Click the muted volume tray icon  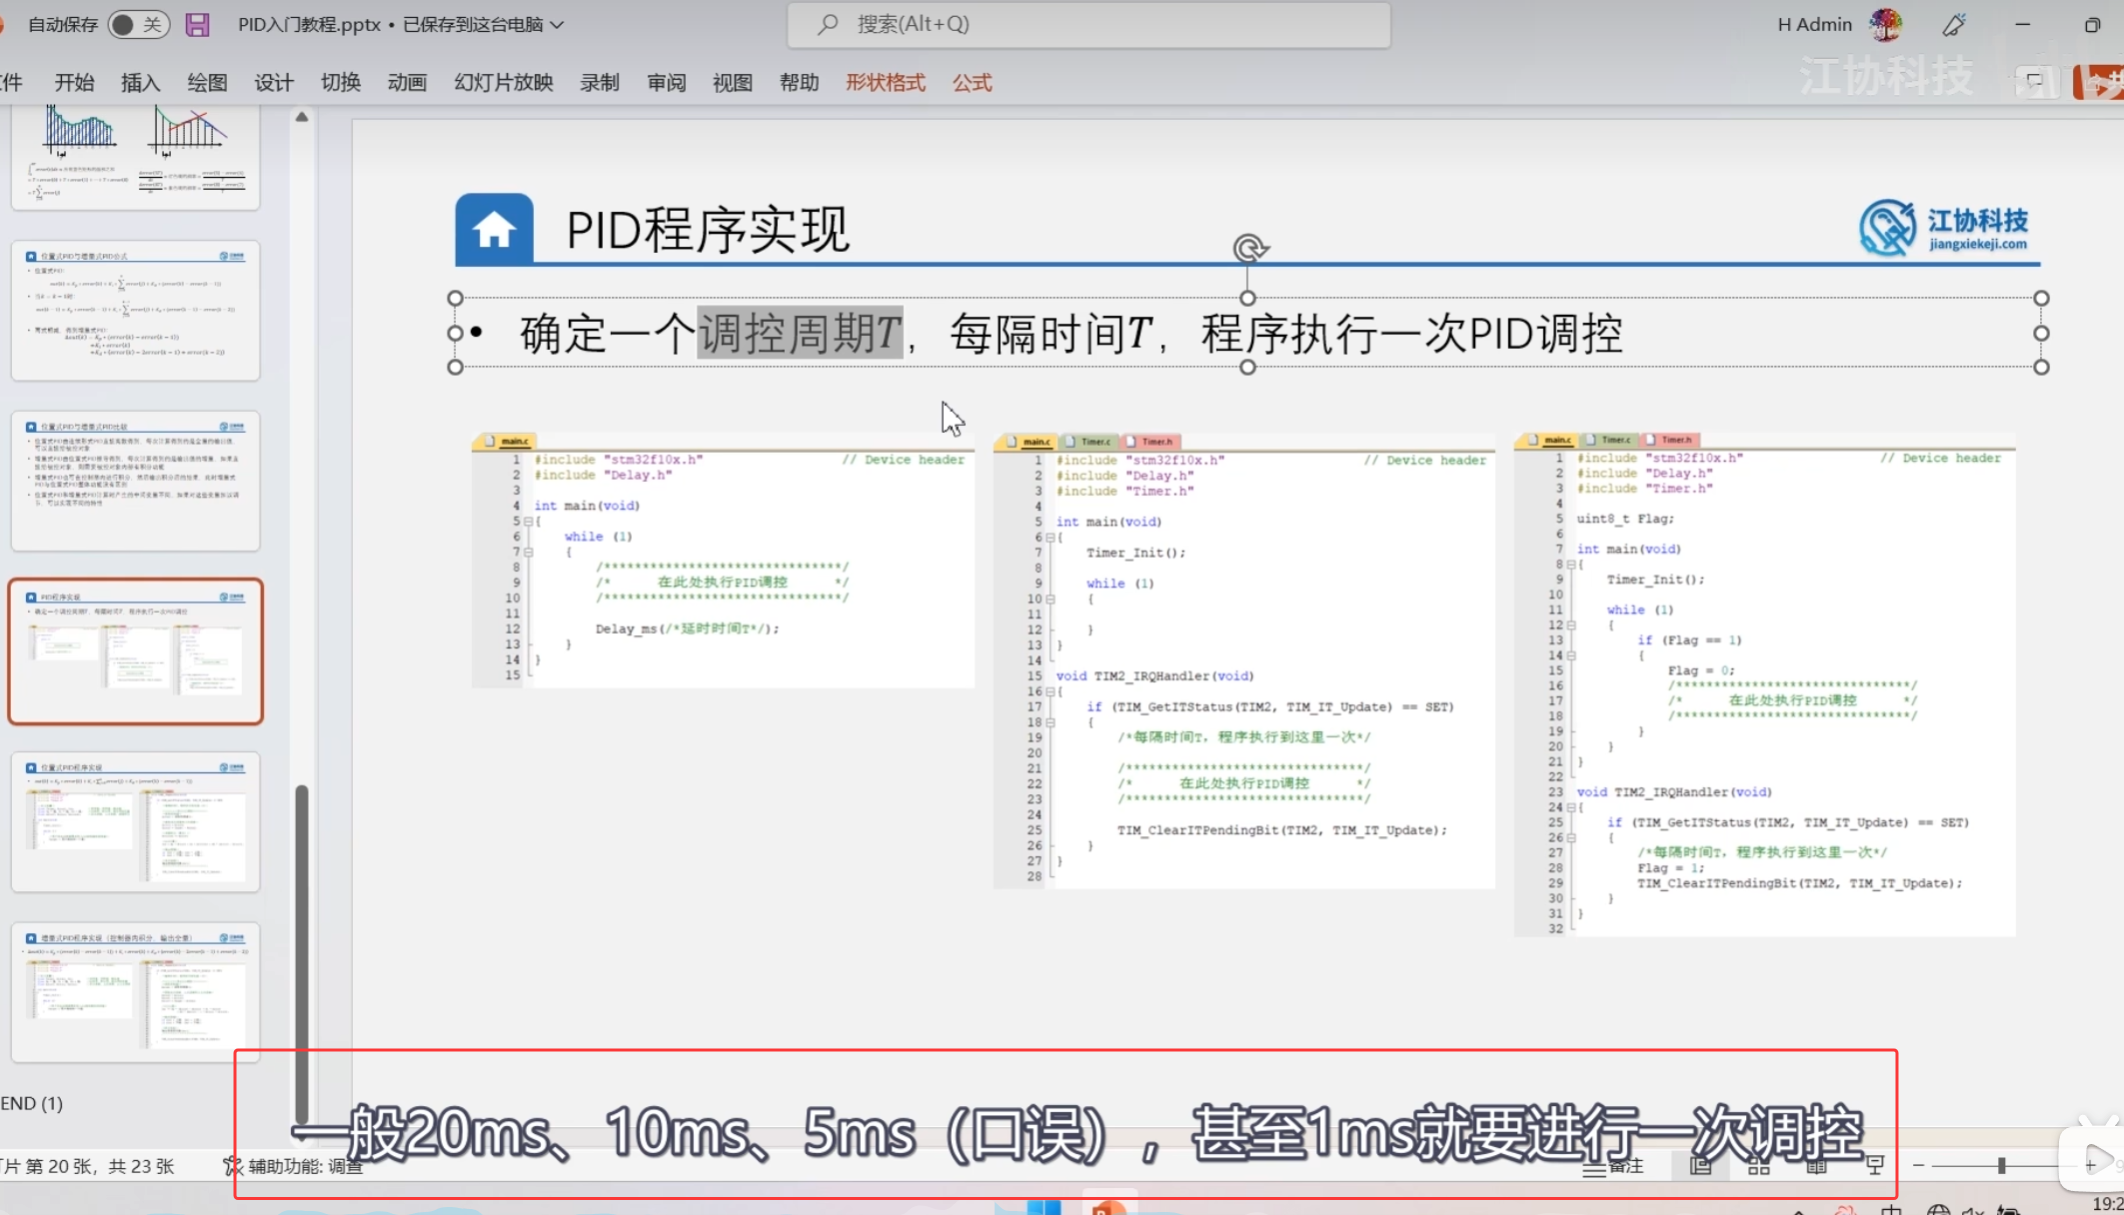tap(1973, 1209)
